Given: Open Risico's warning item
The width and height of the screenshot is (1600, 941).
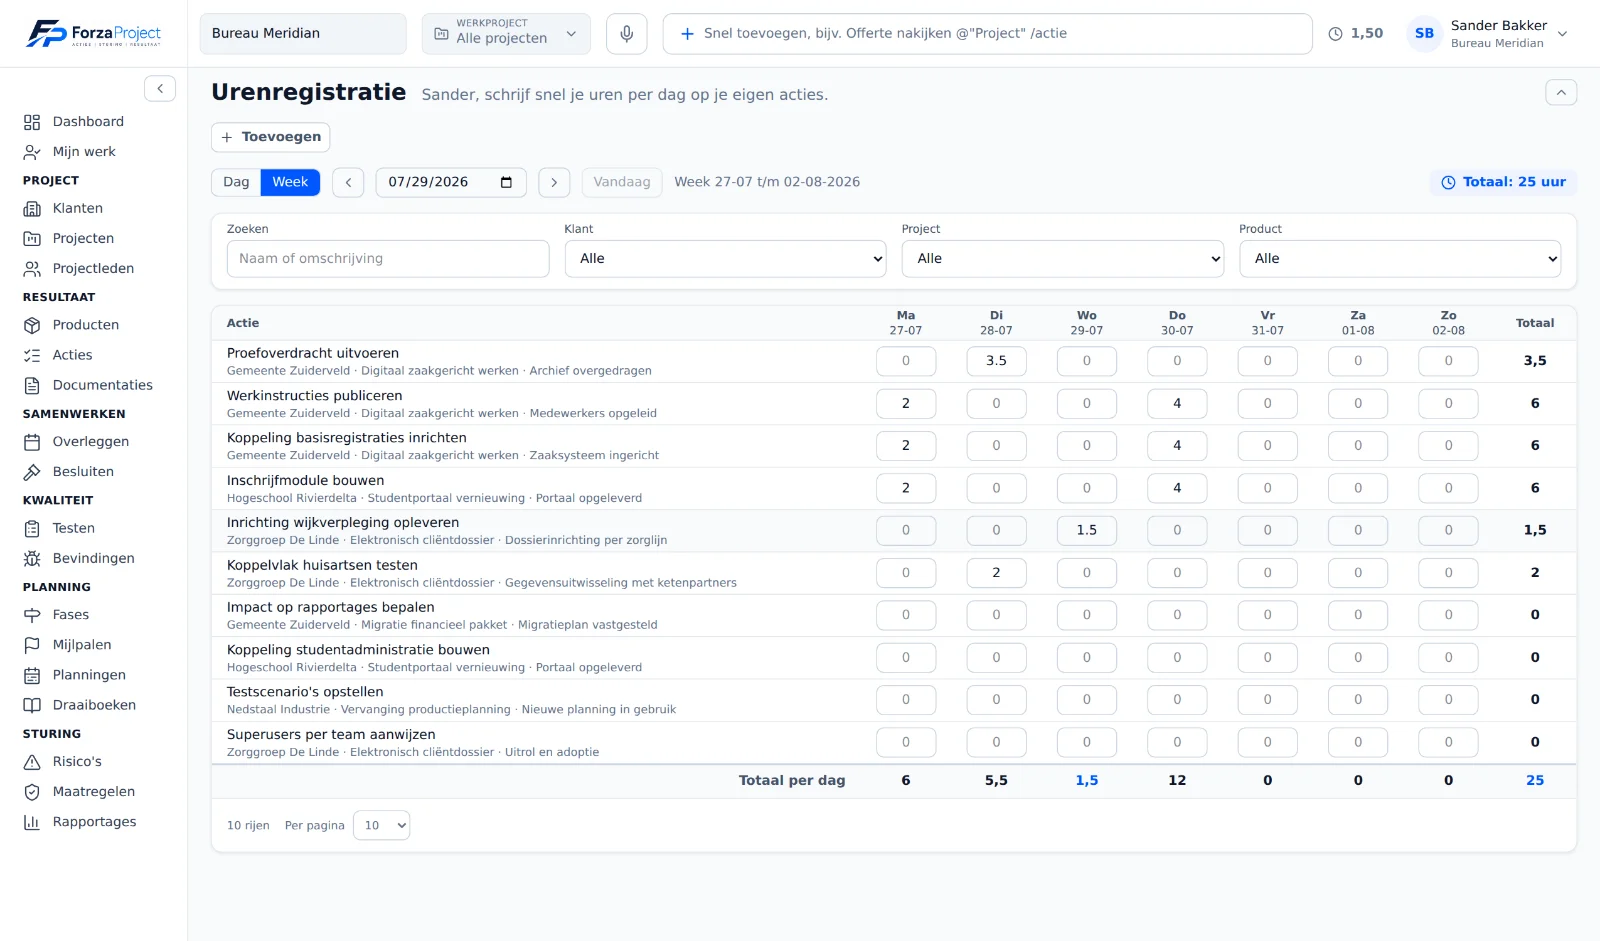Looking at the screenshot, I should click(77, 762).
